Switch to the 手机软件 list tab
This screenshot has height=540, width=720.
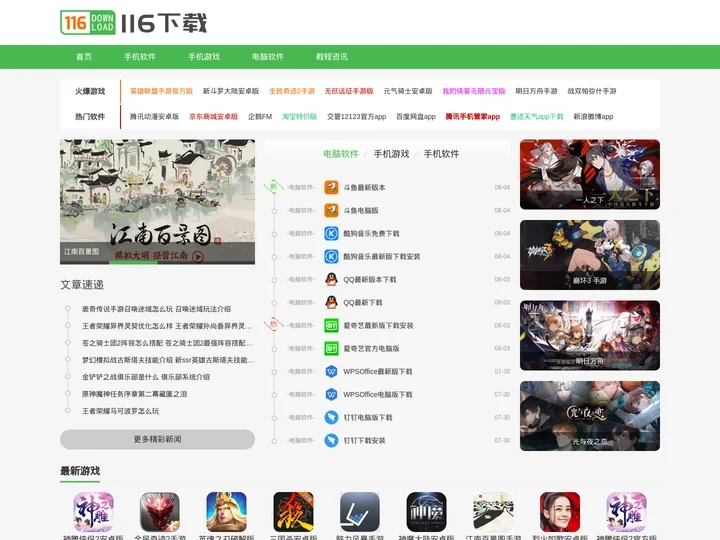click(x=441, y=154)
